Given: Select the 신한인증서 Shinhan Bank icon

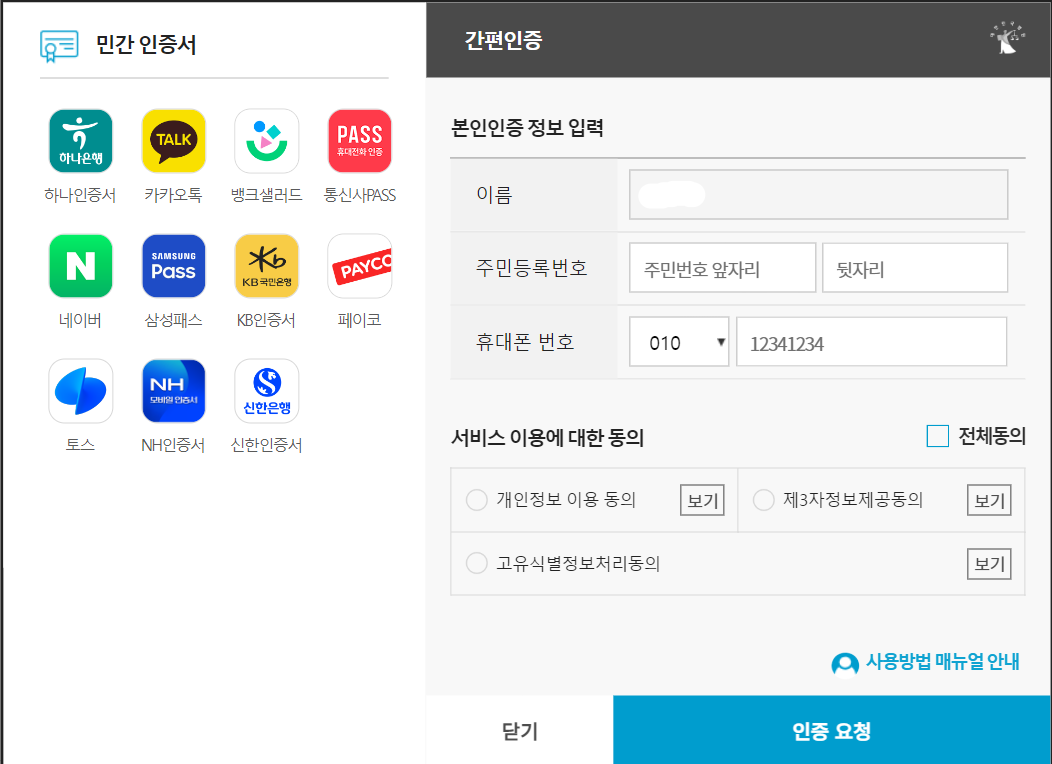Looking at the screenshot, I should [x=266, y=391].
